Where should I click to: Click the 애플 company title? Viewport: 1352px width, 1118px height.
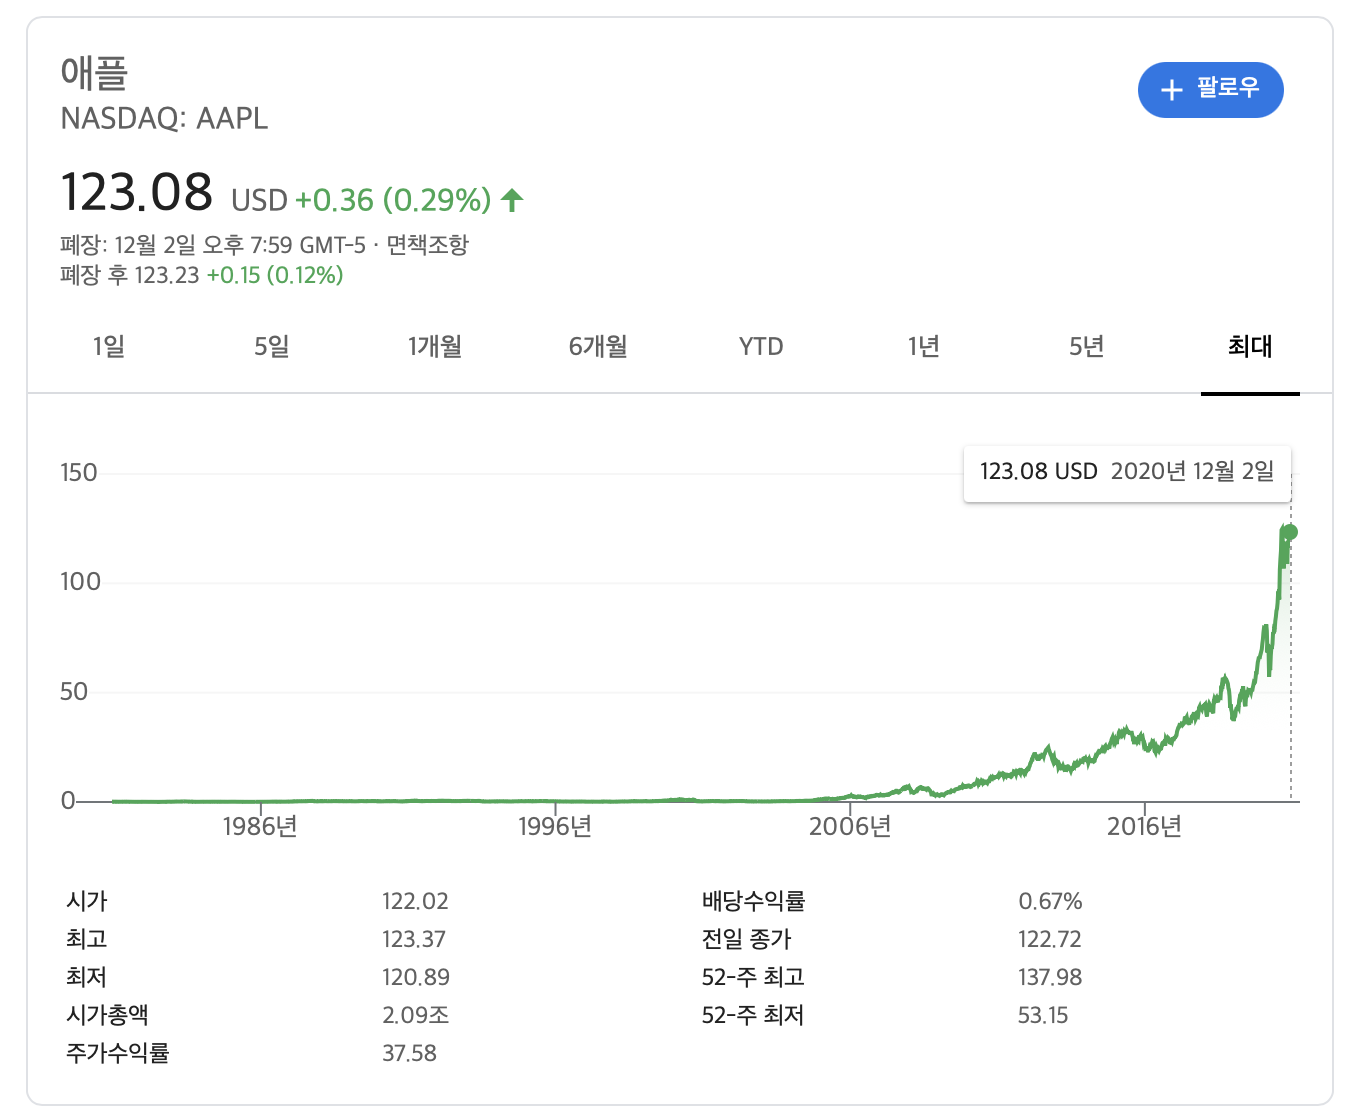(95, 72)
